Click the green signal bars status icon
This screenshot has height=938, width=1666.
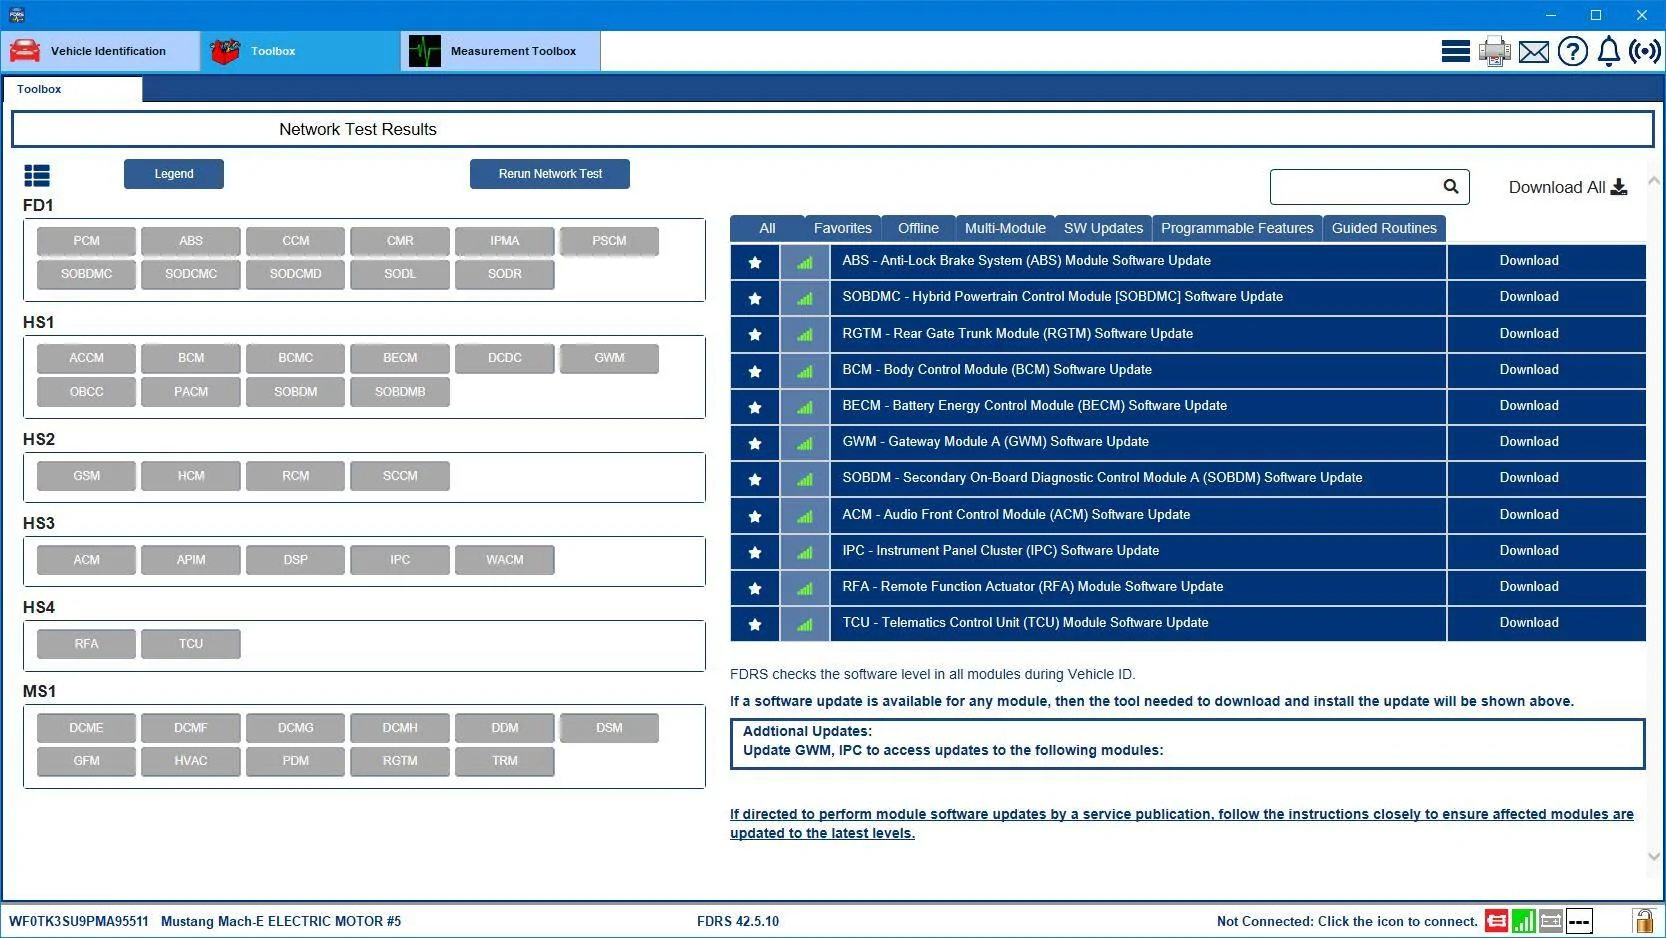1524,921
